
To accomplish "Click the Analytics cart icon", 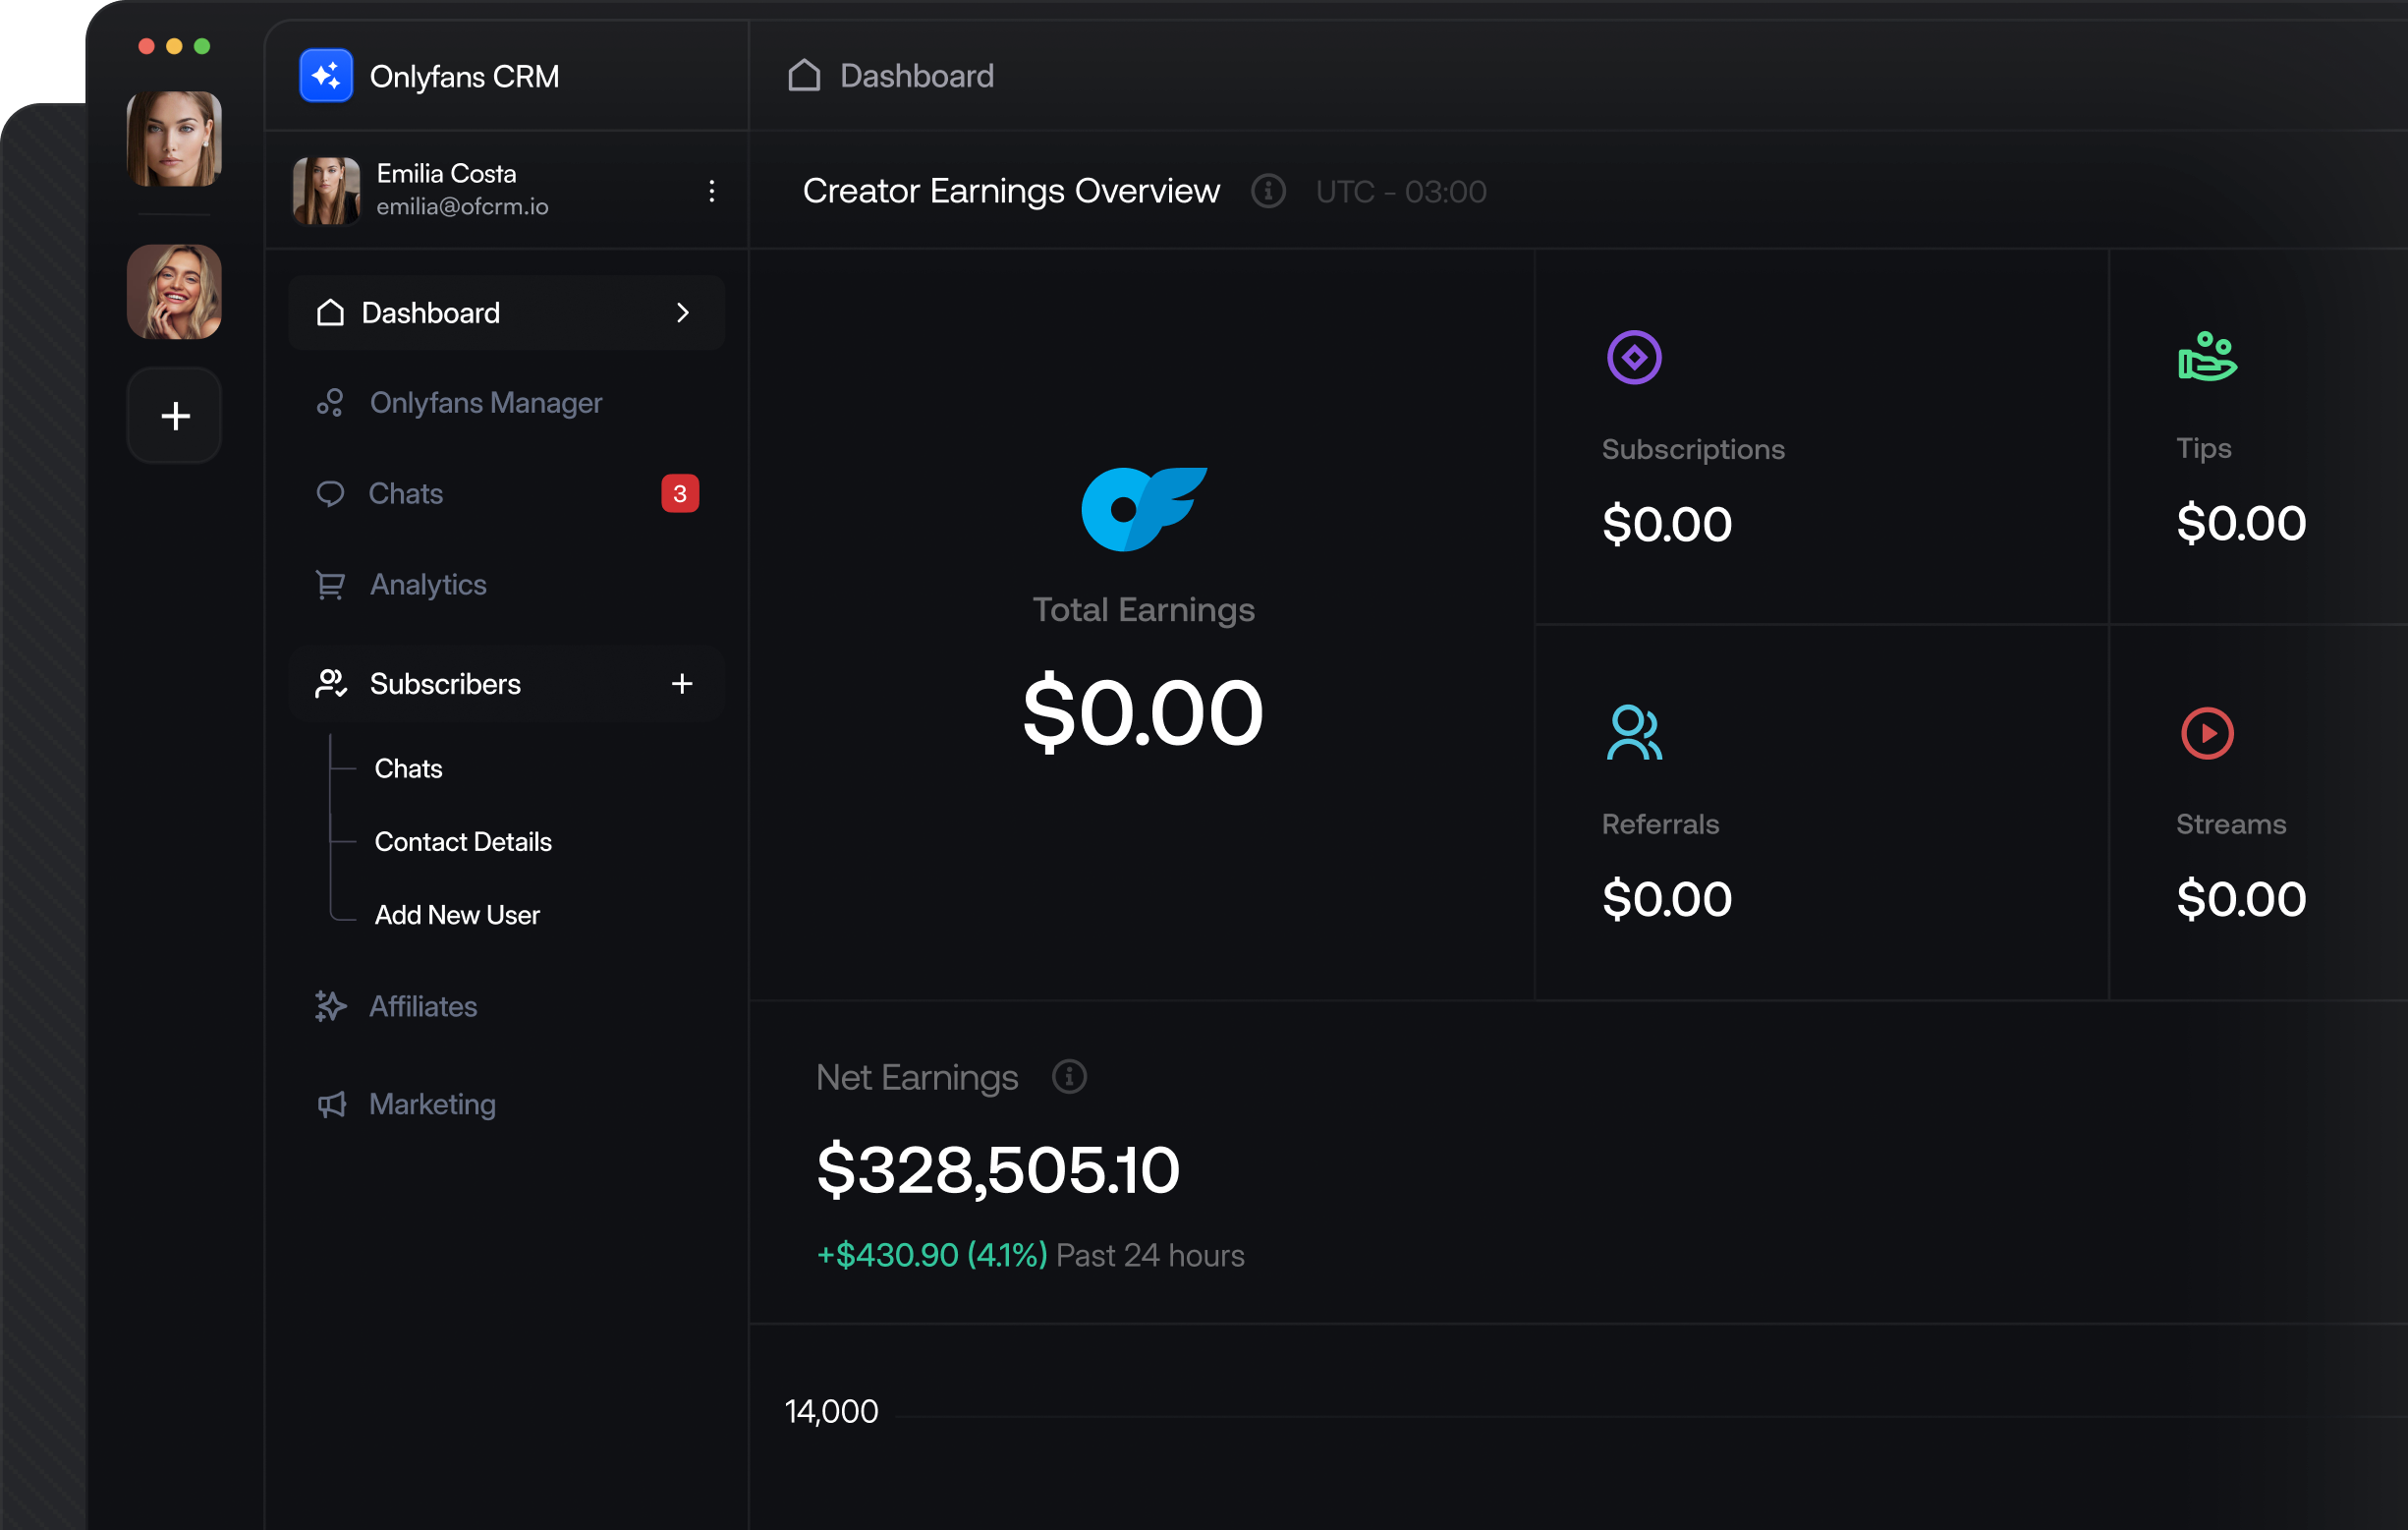I will tap(330, 585).
